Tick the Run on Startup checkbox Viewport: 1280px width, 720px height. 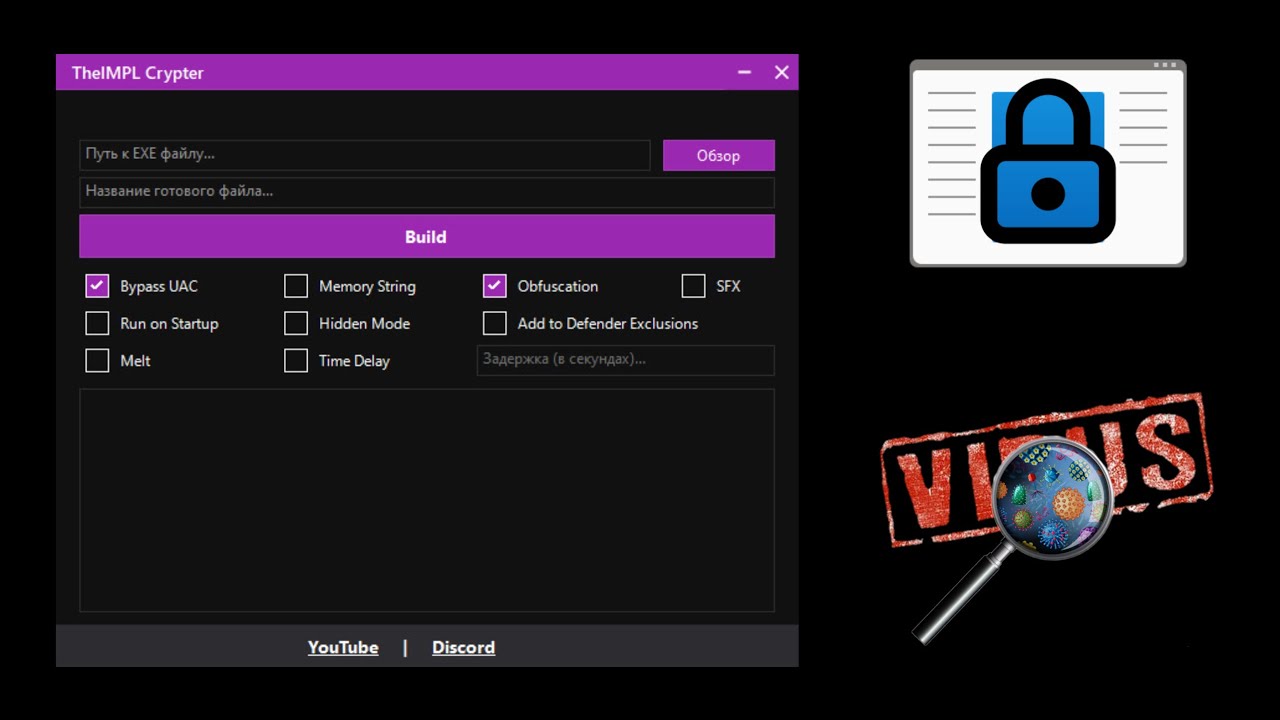click(x=97, y=323)
